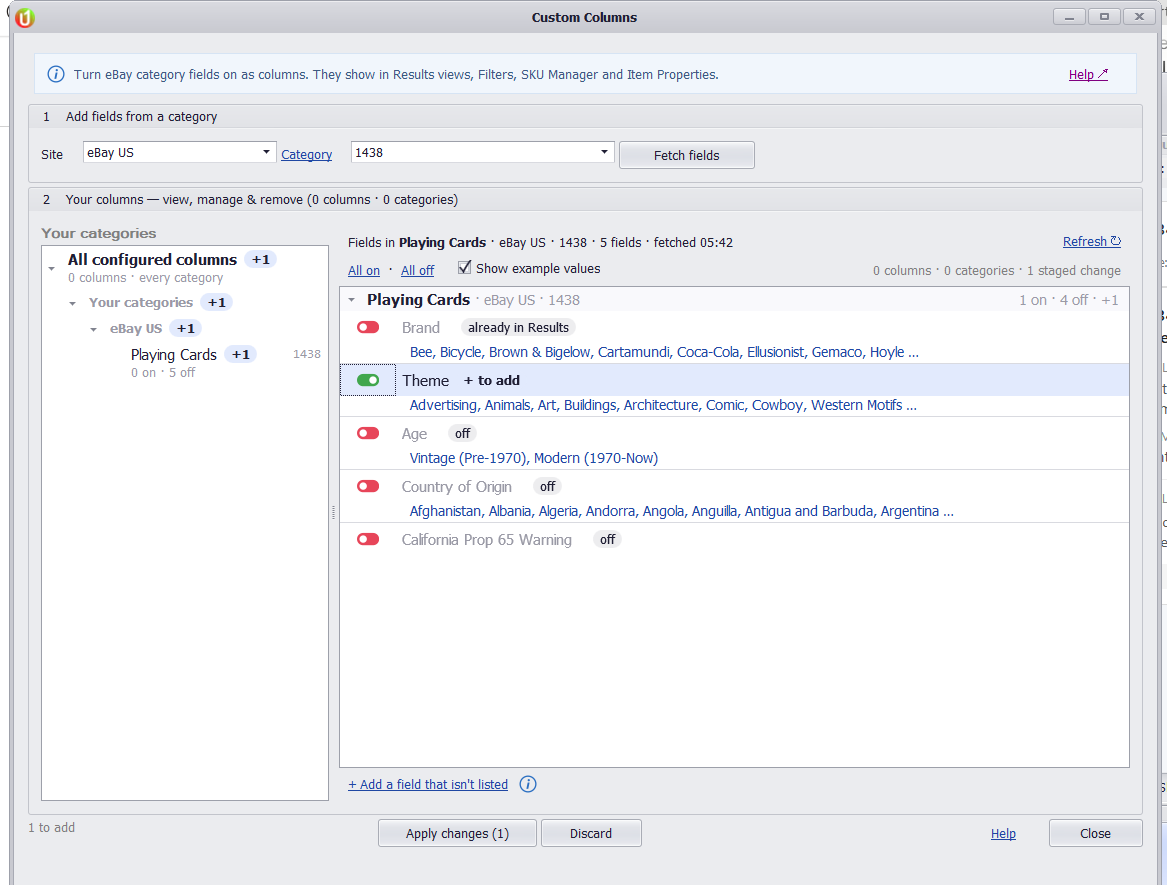Click the '1 staged change' status text
Screen dimensions: 1167x885
coord(1074,270)
